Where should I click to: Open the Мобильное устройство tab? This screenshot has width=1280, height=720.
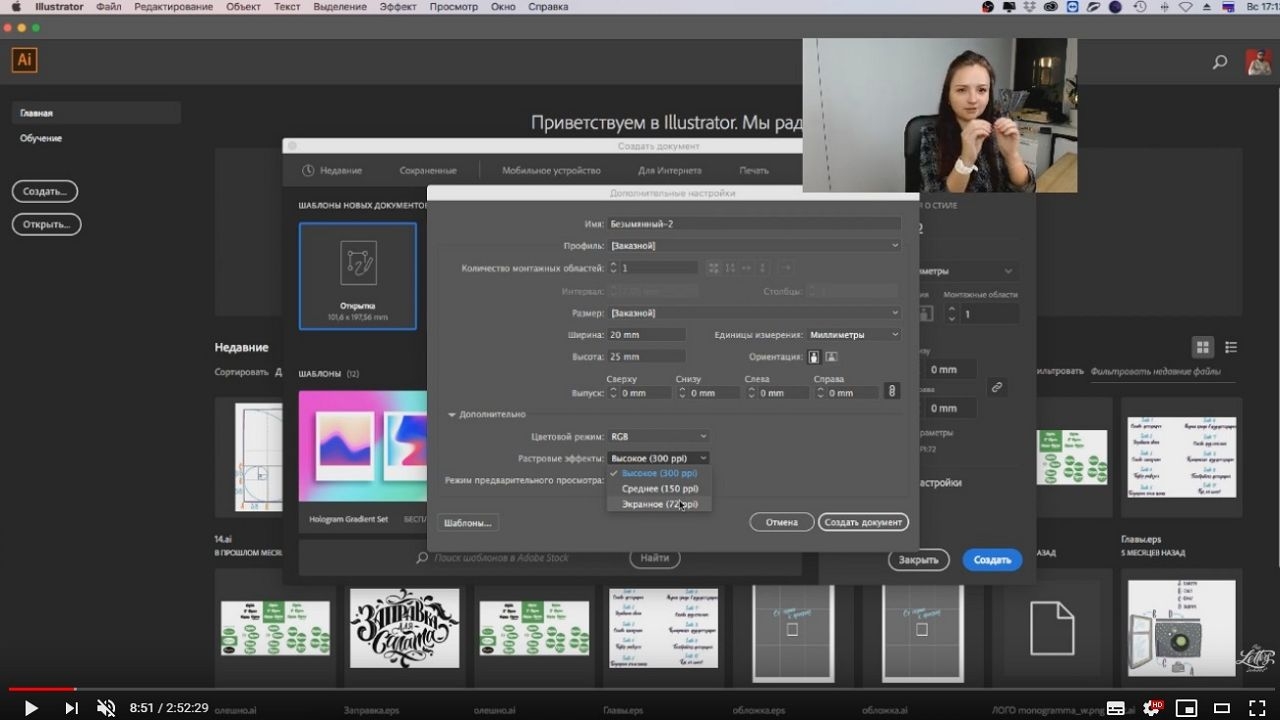click(551, 171)
